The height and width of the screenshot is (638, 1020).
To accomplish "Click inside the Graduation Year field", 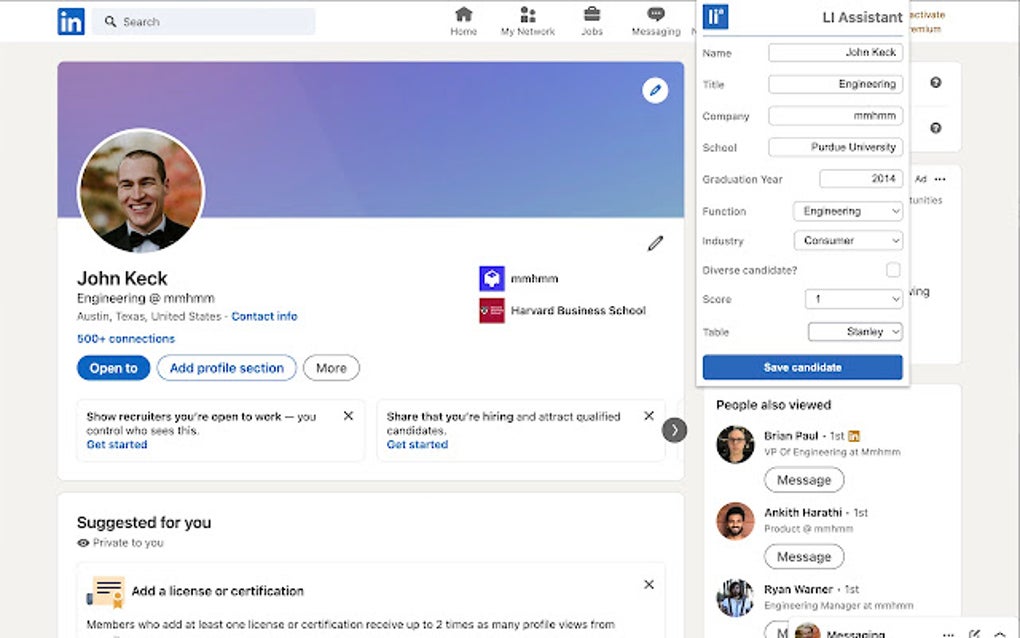I will click(860, 178).
